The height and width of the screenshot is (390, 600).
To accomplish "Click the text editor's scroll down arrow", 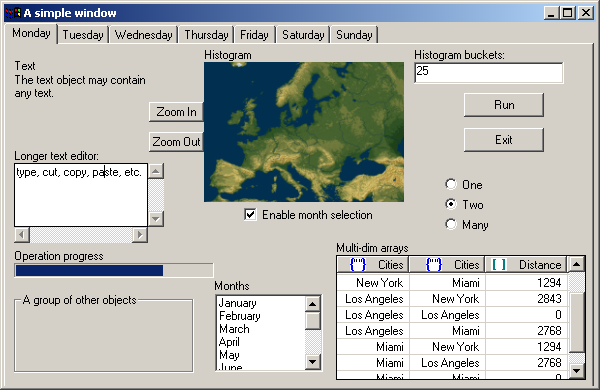I will 156,219.
